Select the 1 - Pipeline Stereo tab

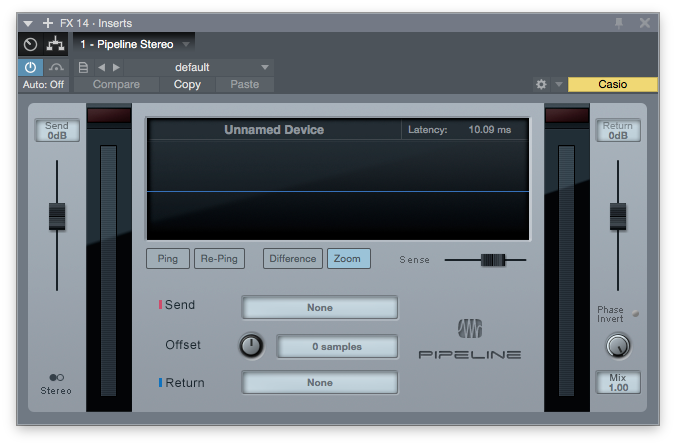126,44
